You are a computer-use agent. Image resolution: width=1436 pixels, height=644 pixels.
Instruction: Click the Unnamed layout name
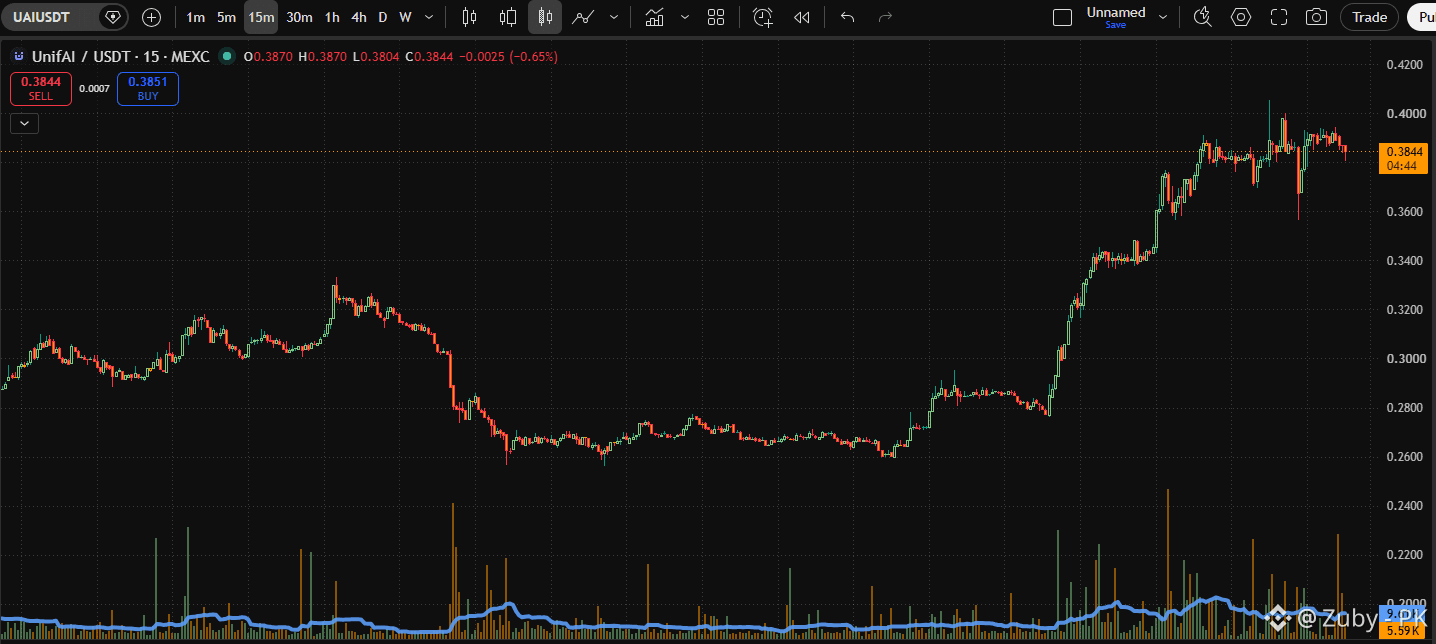(1116, 12)
